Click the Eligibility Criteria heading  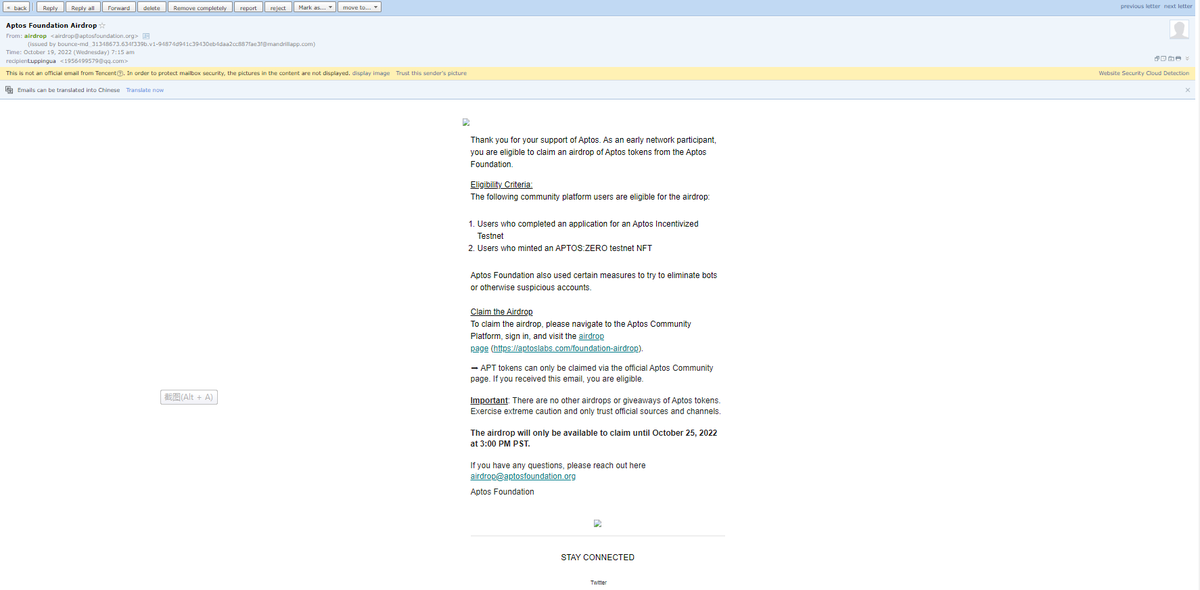click(x=501, y=184)
